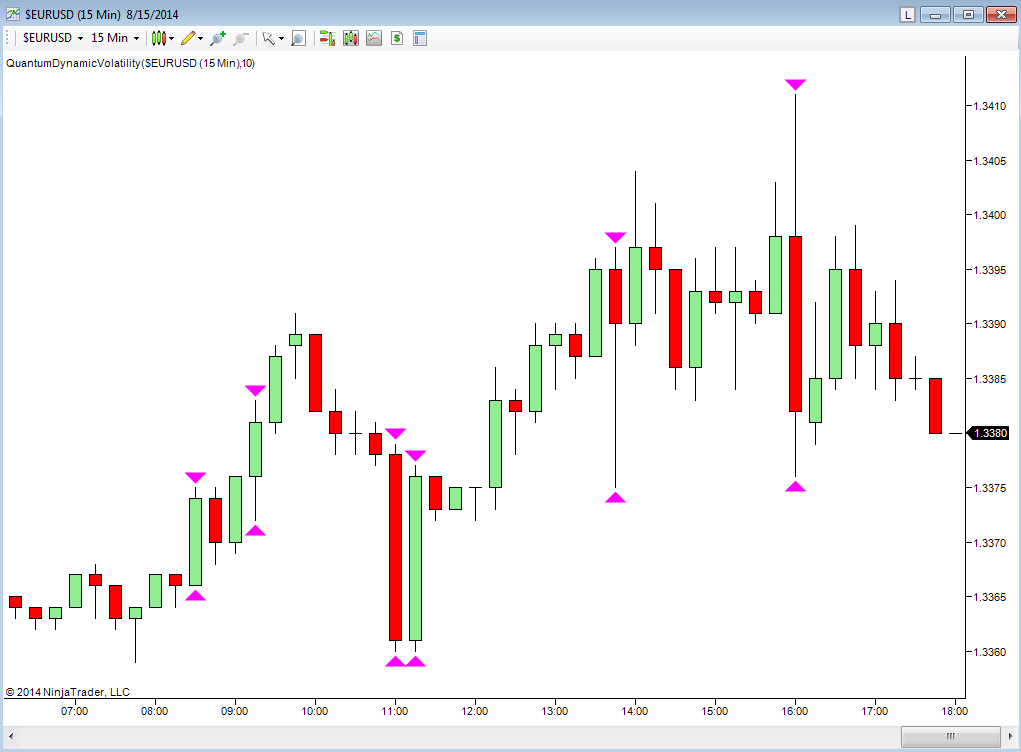The width and height of the screenshot is (1021, 752).
Task: Click the L link button in title bar
Action: click(907, 14)
